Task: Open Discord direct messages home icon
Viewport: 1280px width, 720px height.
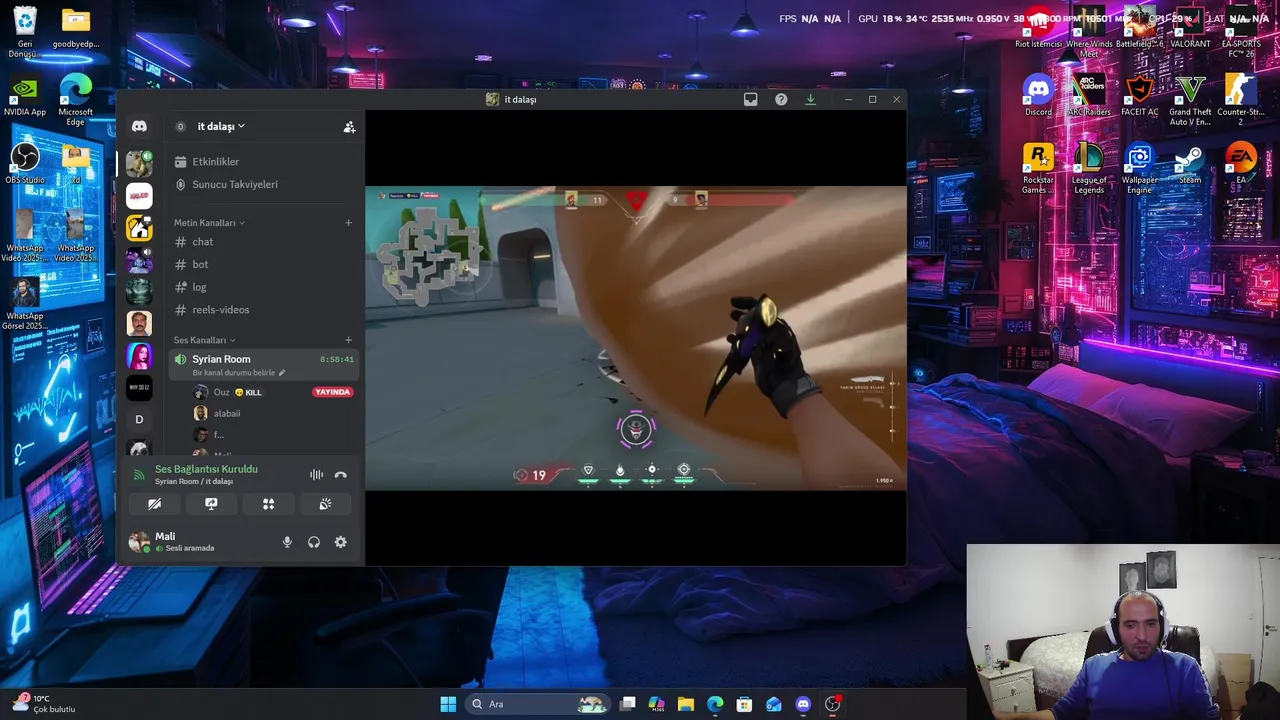Action: (x=139, y=126)
